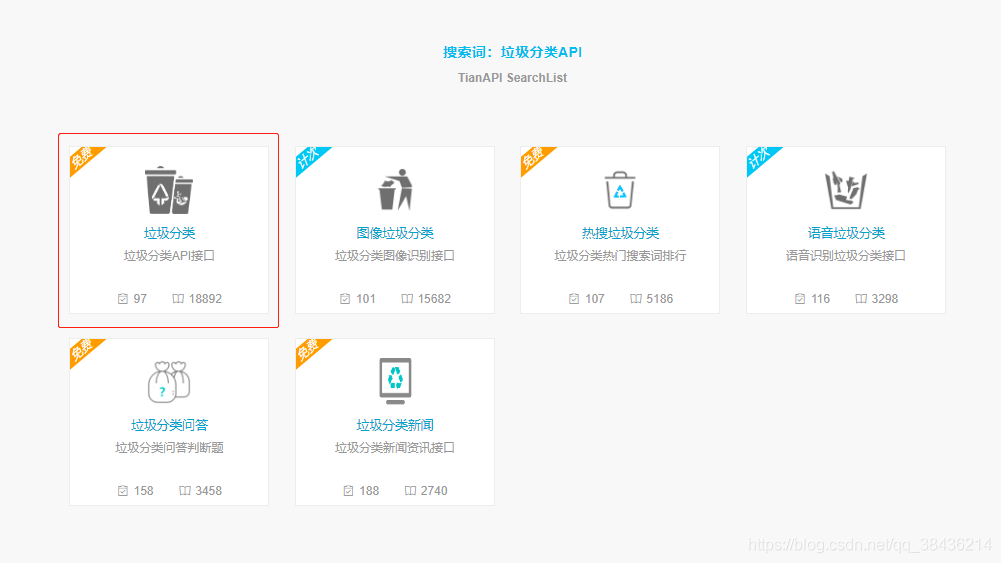This screenshot has height=563, width=1001.
Task: Click the book icon beside 3298
Action: click(x=861, y=299)
